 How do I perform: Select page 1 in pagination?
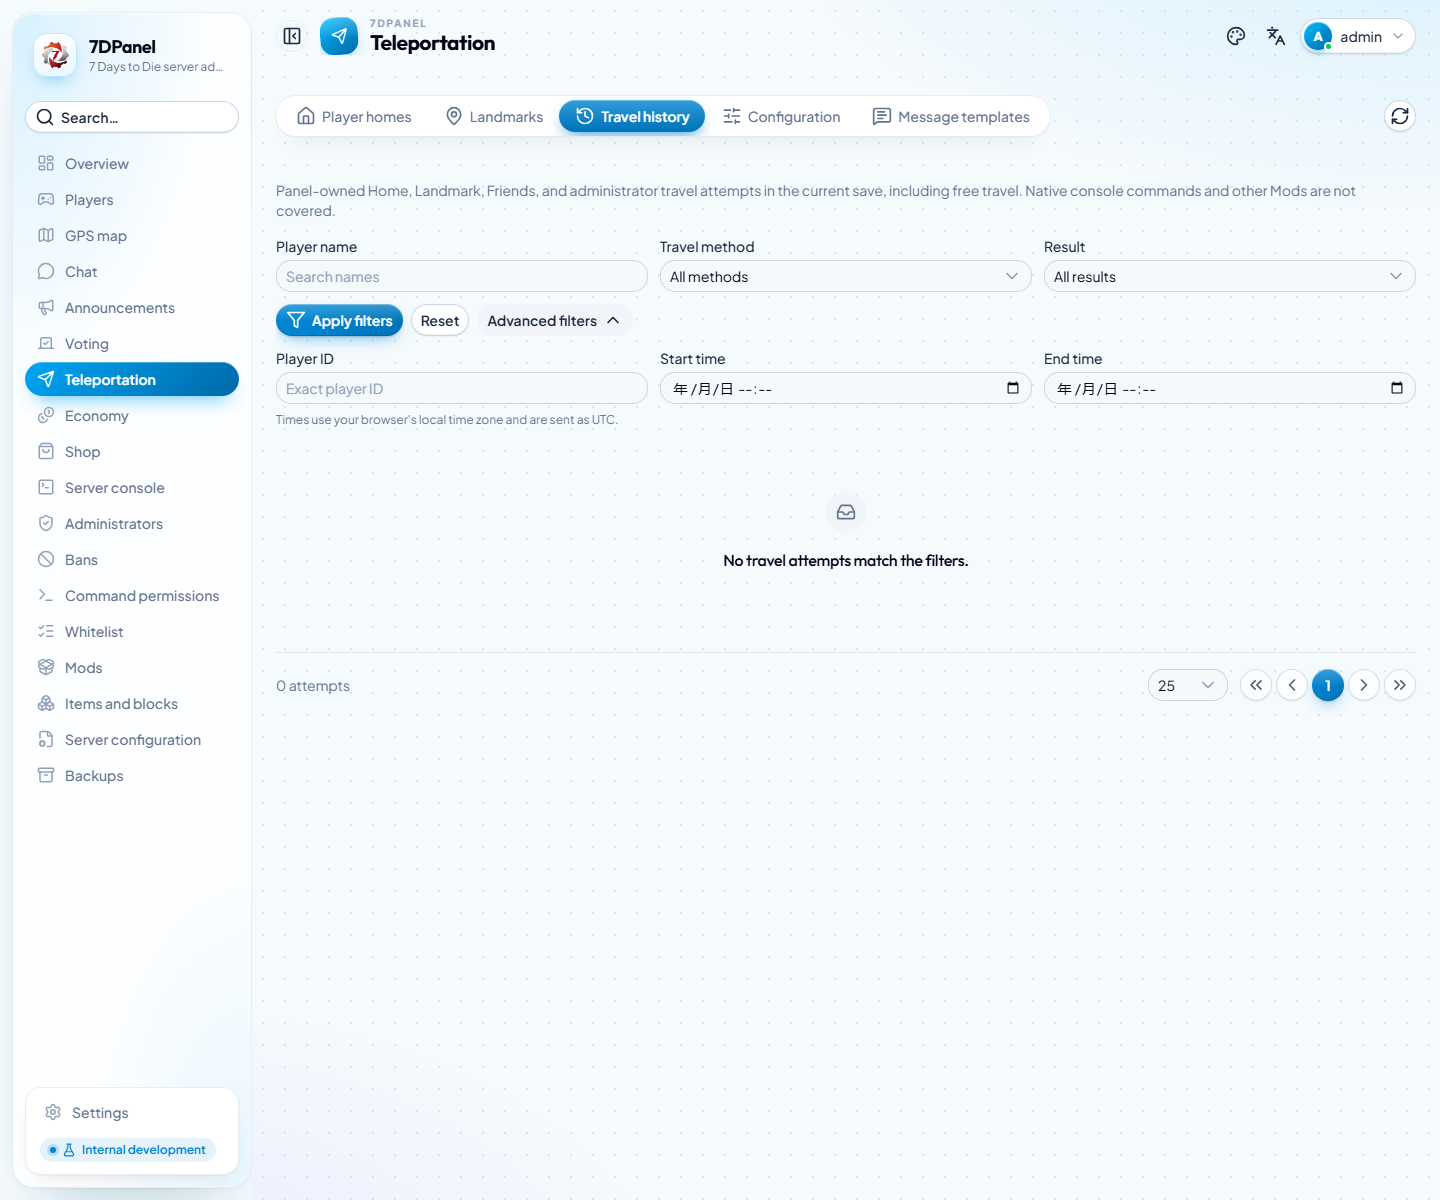[1328, 685]
